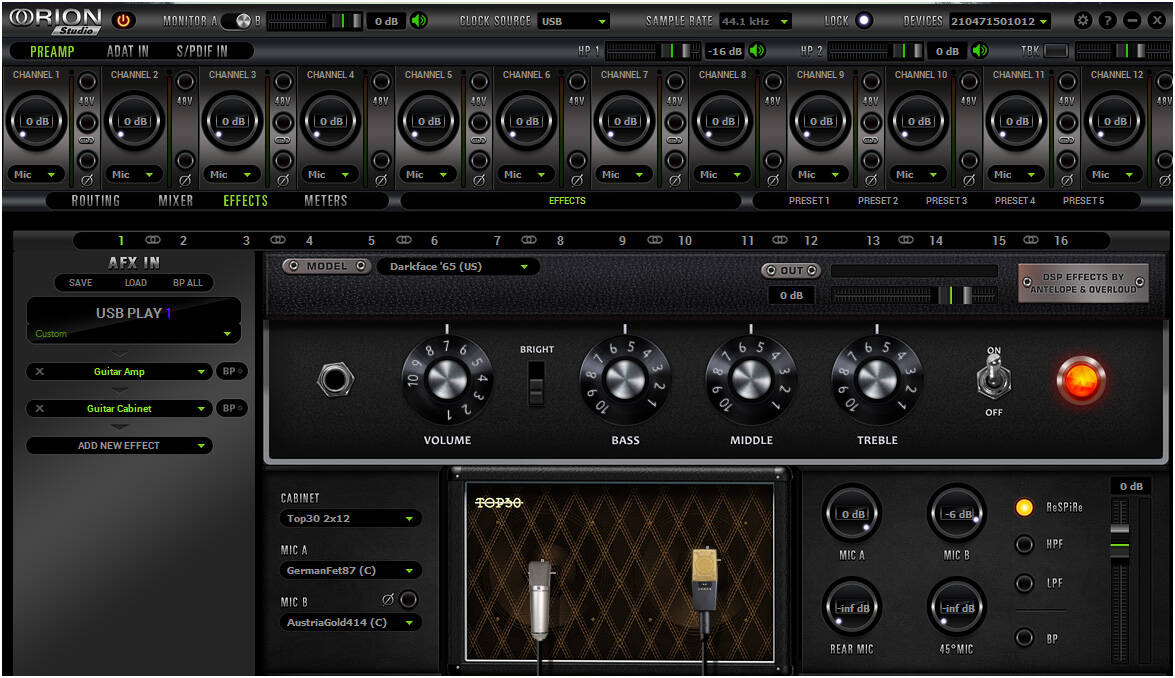Enable 48V phantom on Channel 1
Image resolution: width=1175 pixels, height=678 pixels.
pyautogui.click(x=87, y=82)
